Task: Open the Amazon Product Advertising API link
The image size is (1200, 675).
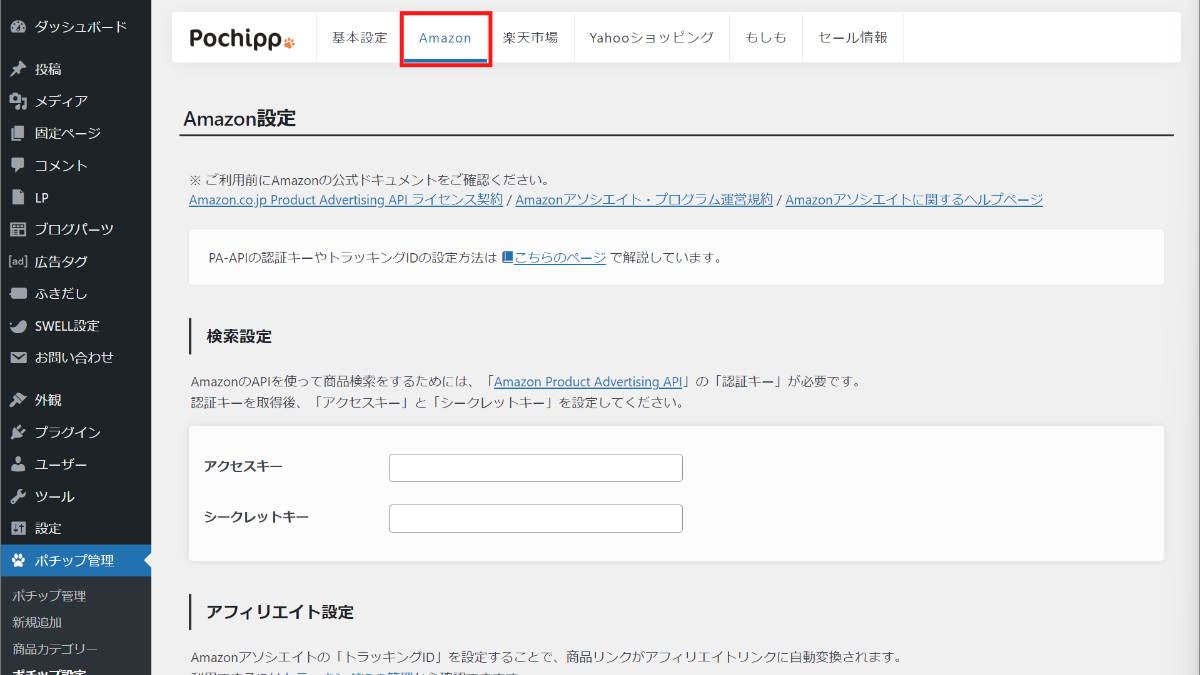Action: pyautogui.click(x=588, y=381)
